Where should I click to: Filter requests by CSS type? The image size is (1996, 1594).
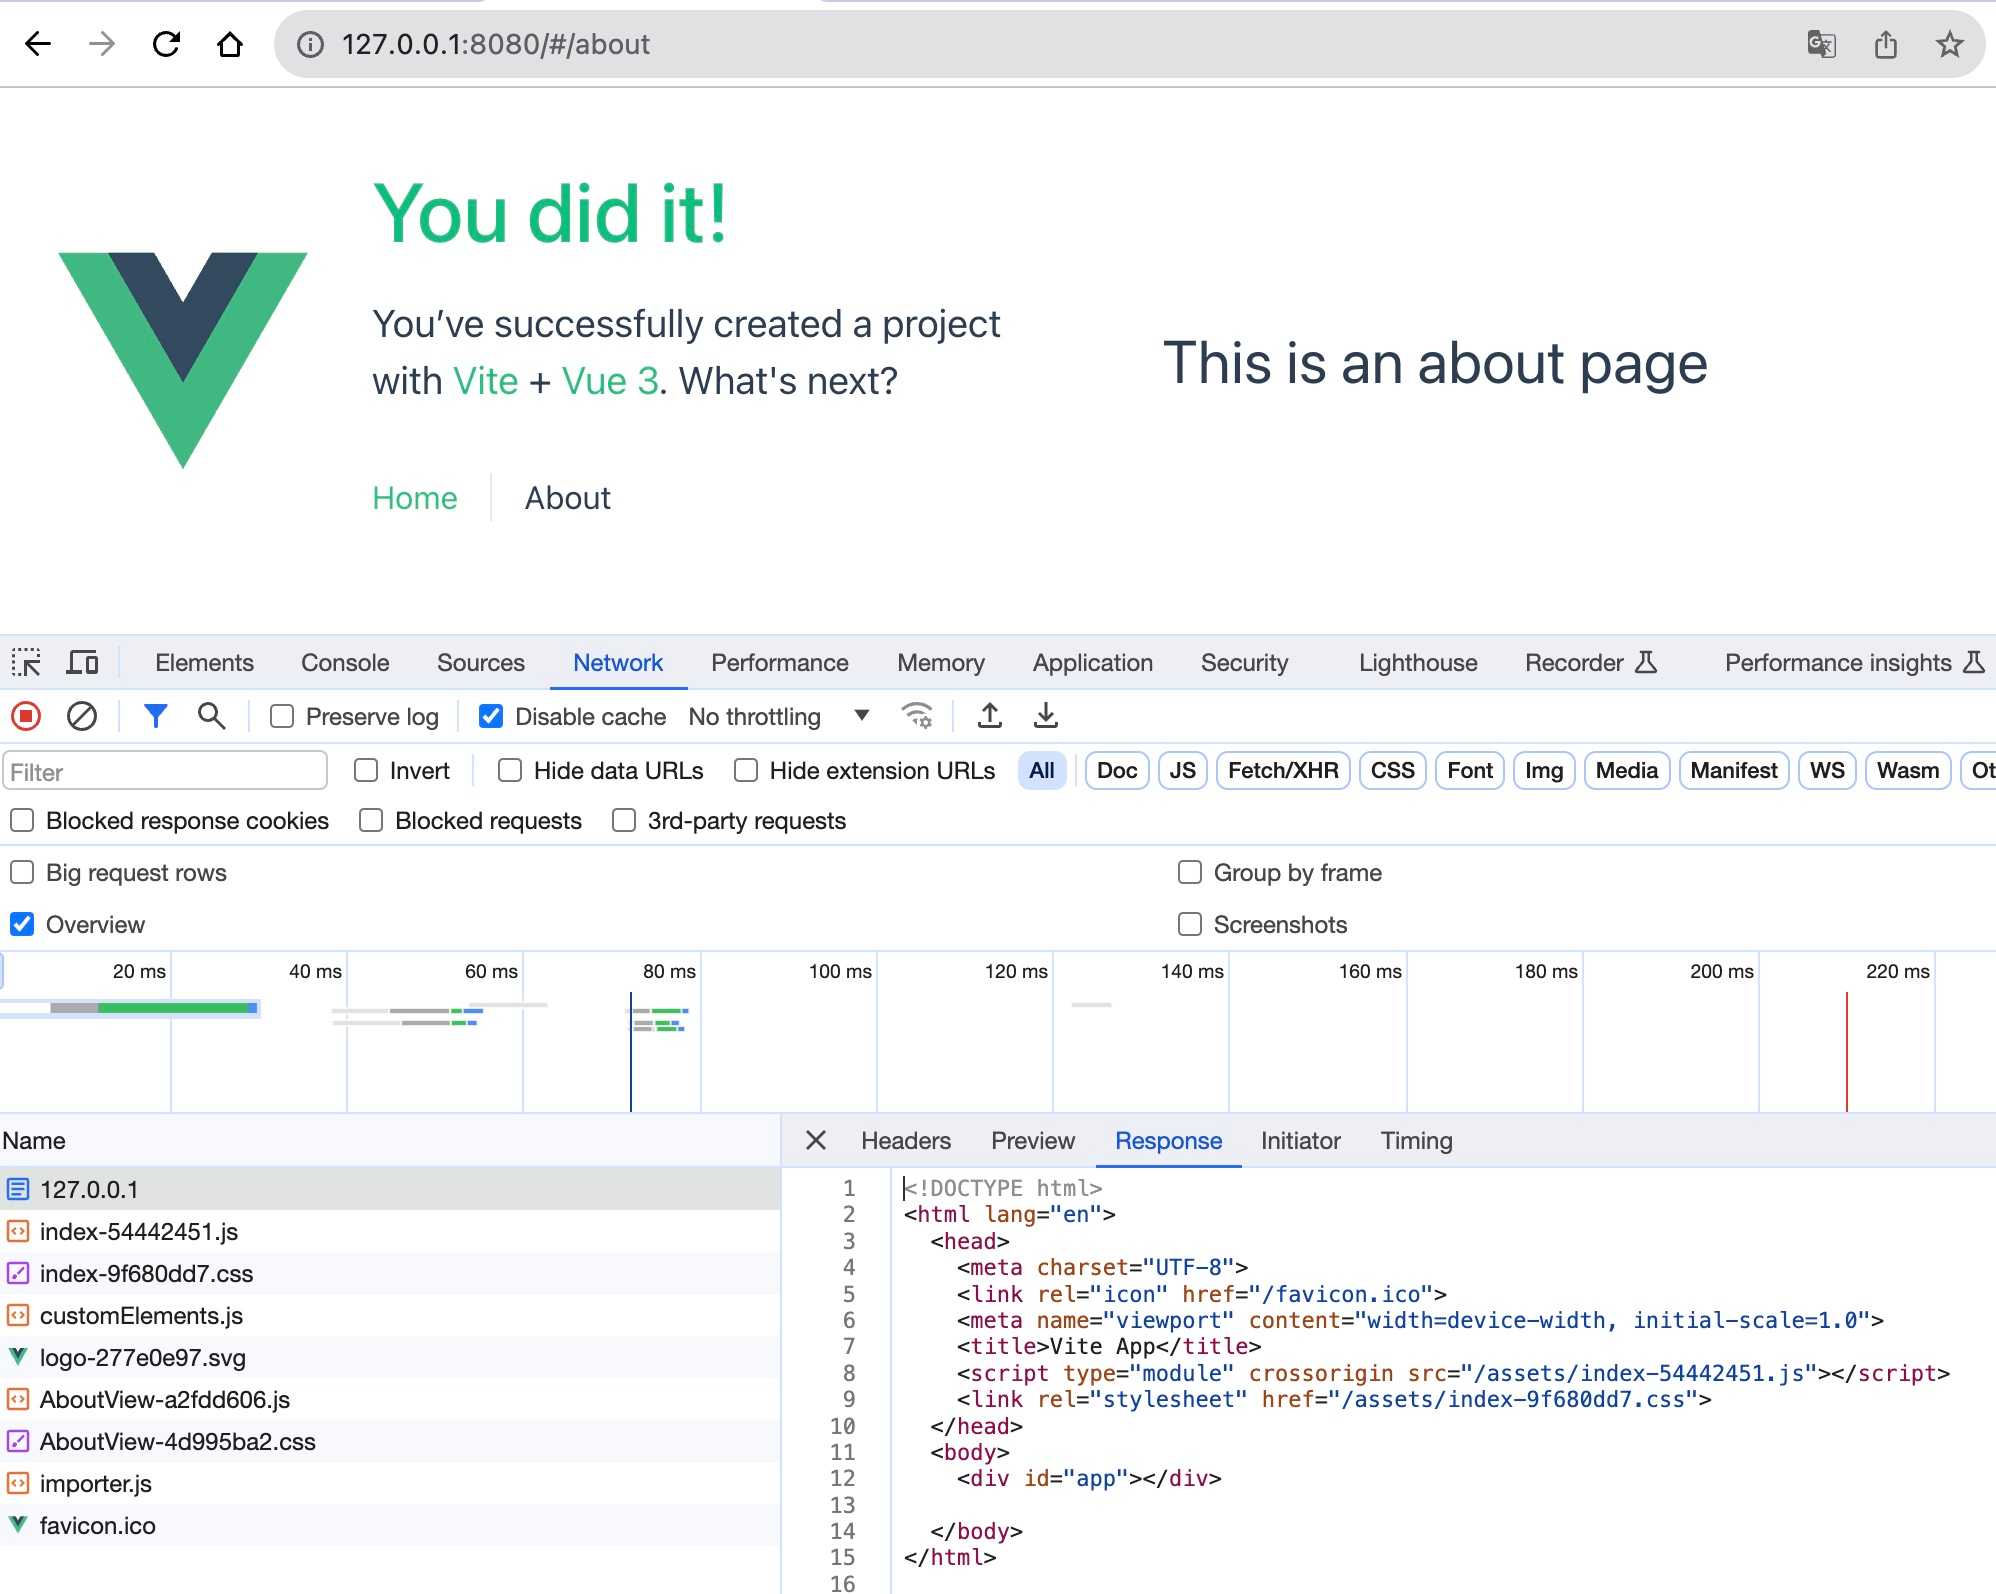click(1392, 770)
